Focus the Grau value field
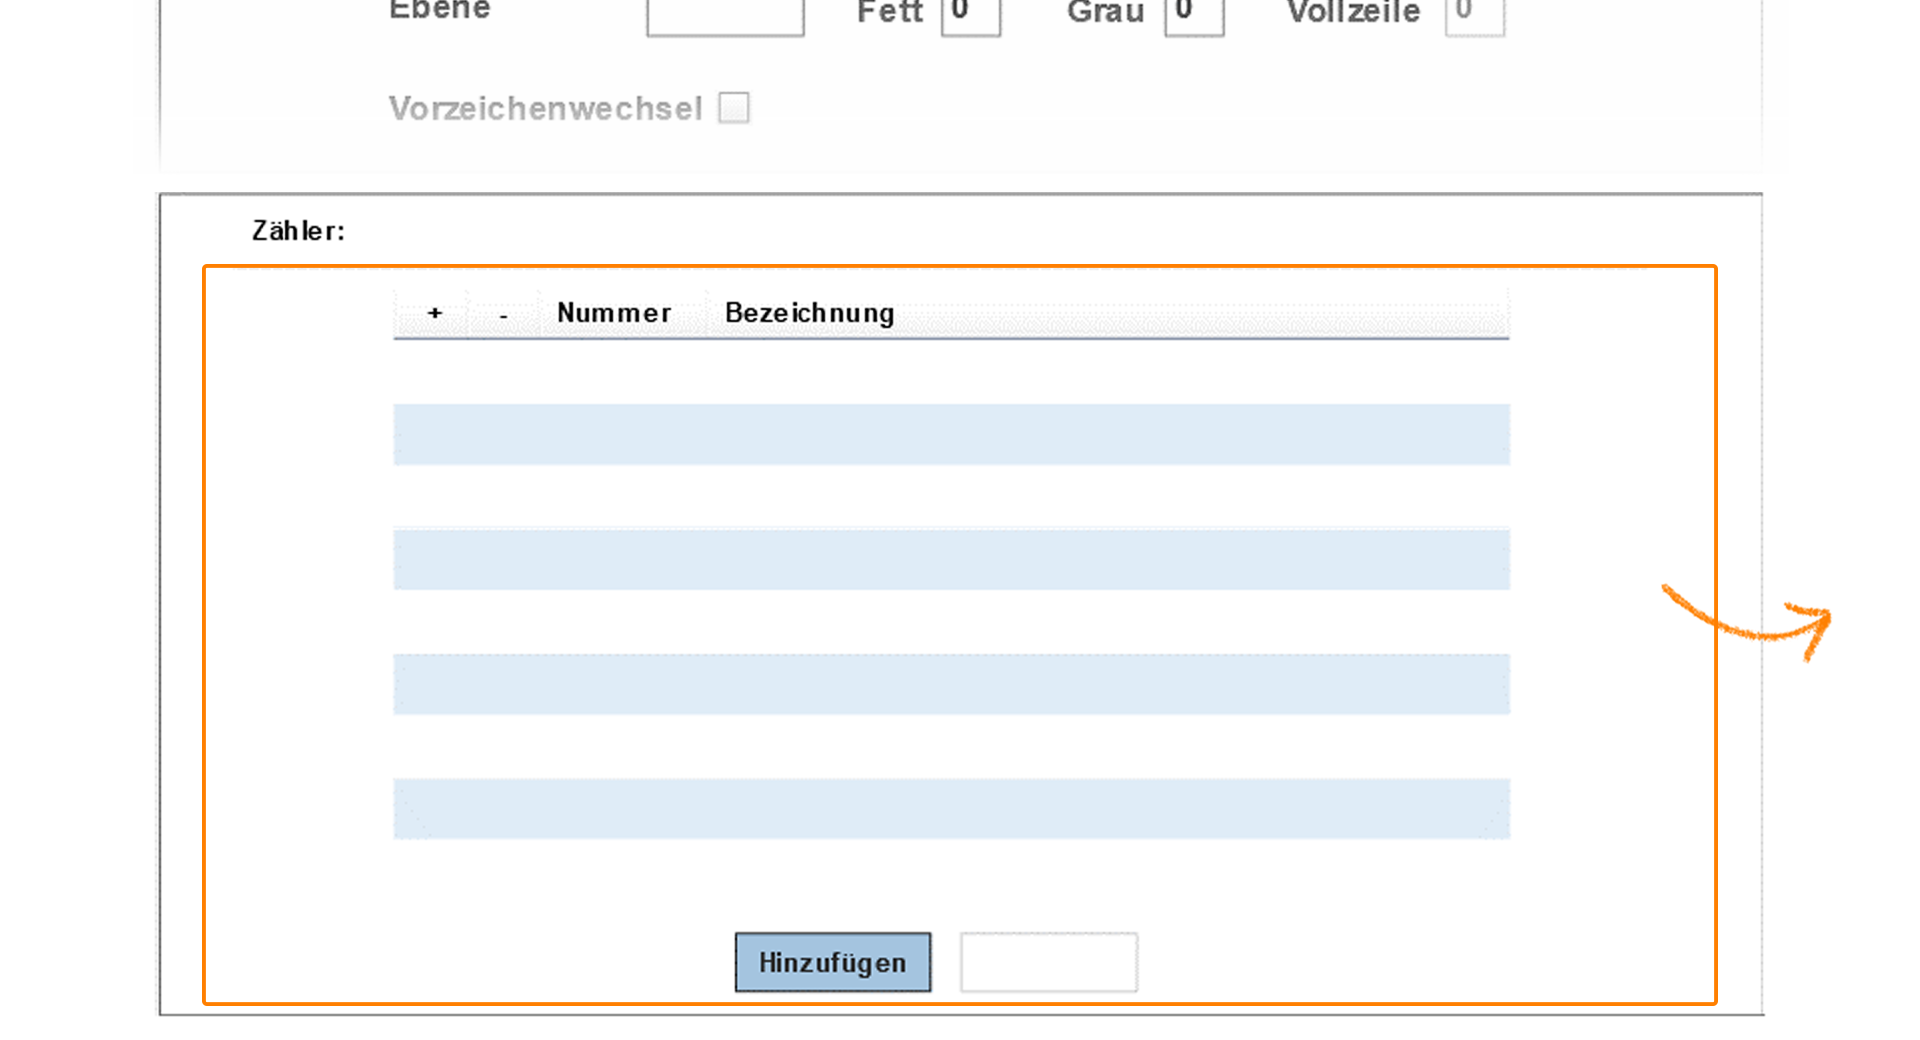Screen dimensions: 1920x1040 click(1193, 16)
